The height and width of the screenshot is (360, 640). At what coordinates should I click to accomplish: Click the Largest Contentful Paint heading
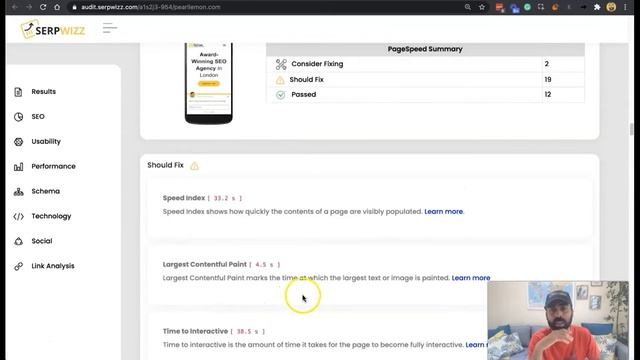tap(204, 264)
